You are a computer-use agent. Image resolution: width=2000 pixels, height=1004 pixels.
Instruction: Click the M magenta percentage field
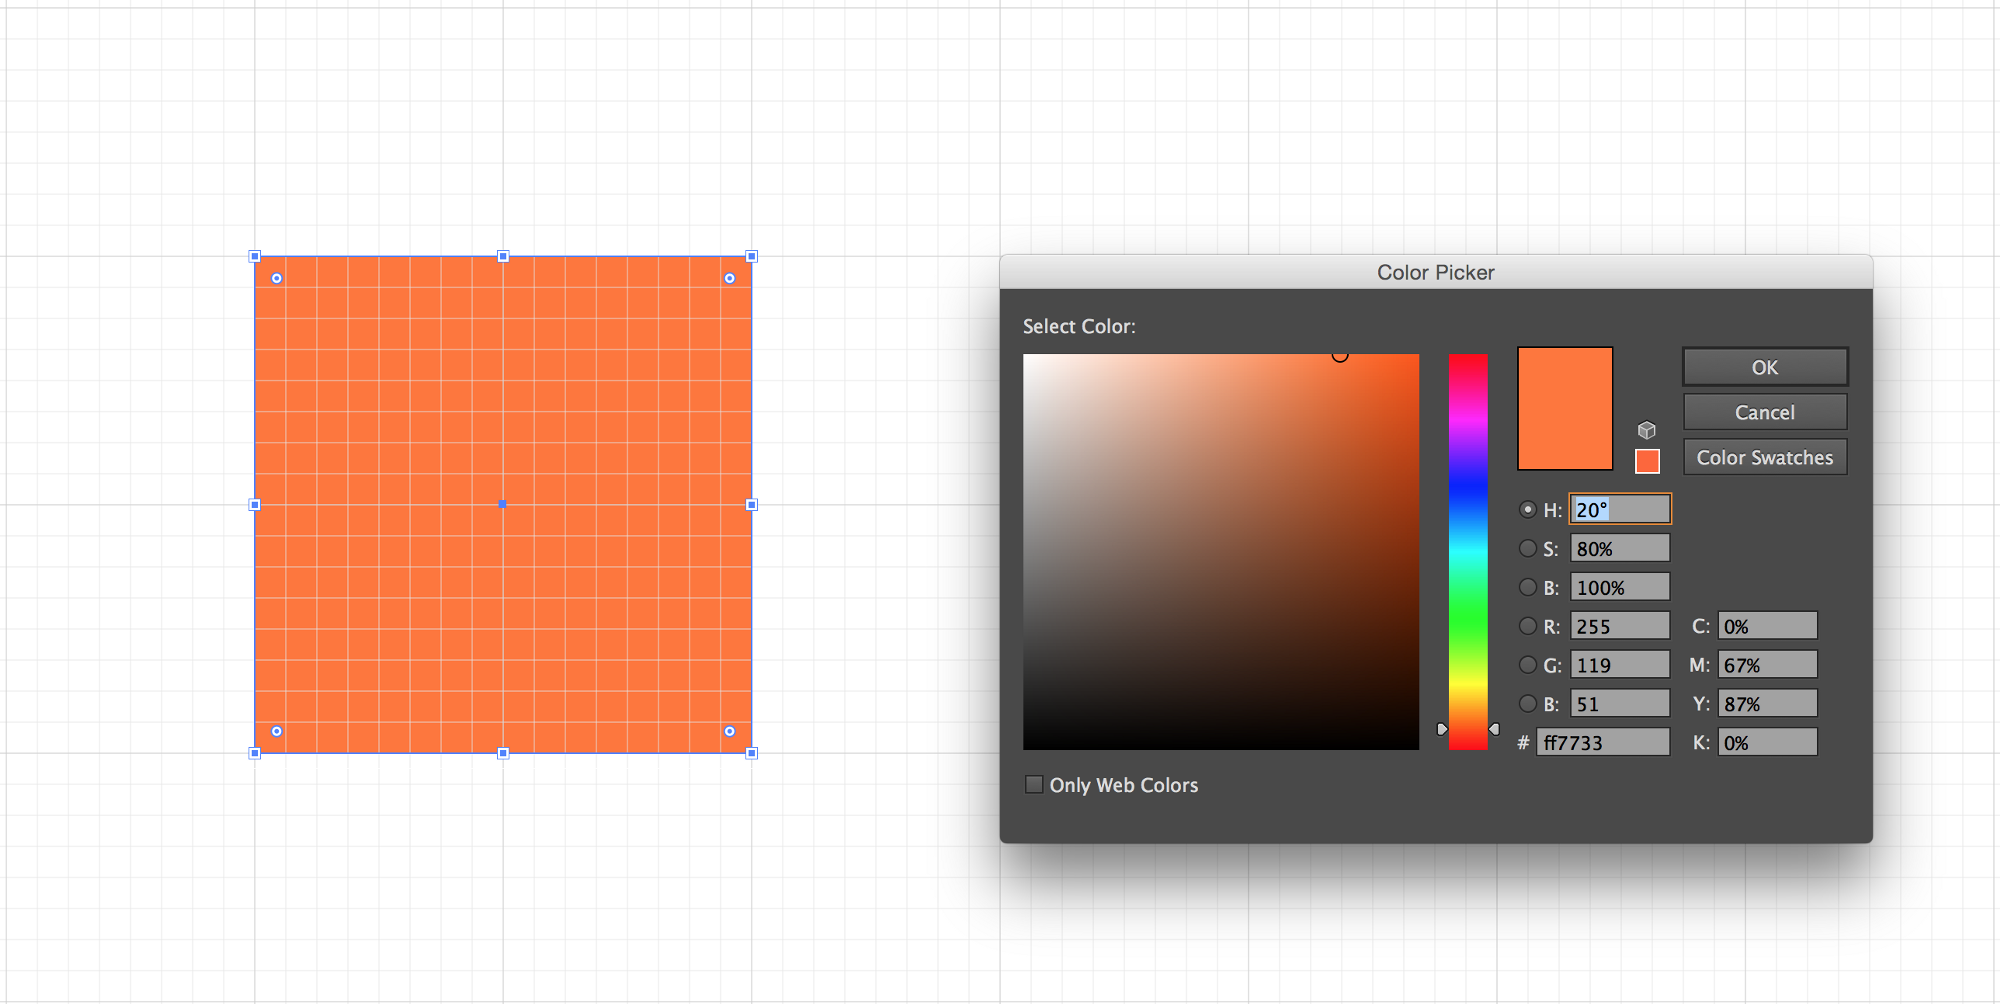pyautogui.click(x=1767, y=665)
